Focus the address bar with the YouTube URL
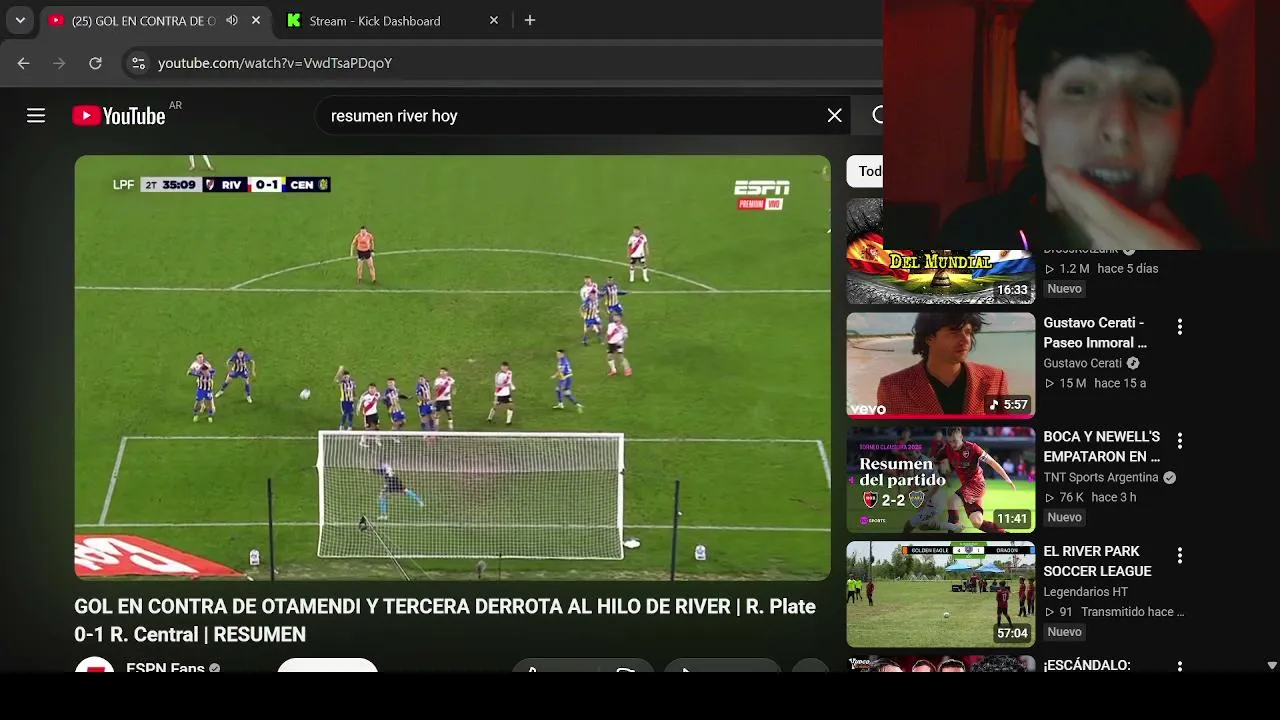The width and height of the screenshot is (1280, 720). 500,63
